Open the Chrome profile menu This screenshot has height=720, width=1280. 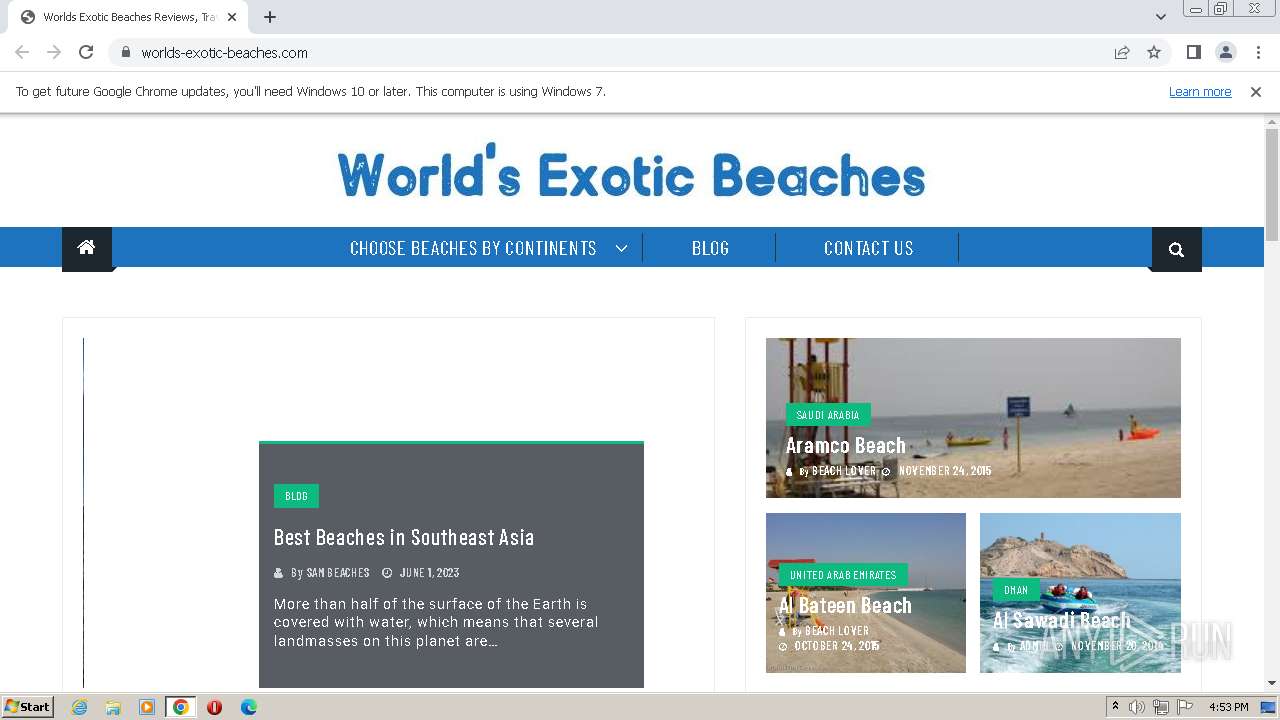click(x=1225, y=52)
